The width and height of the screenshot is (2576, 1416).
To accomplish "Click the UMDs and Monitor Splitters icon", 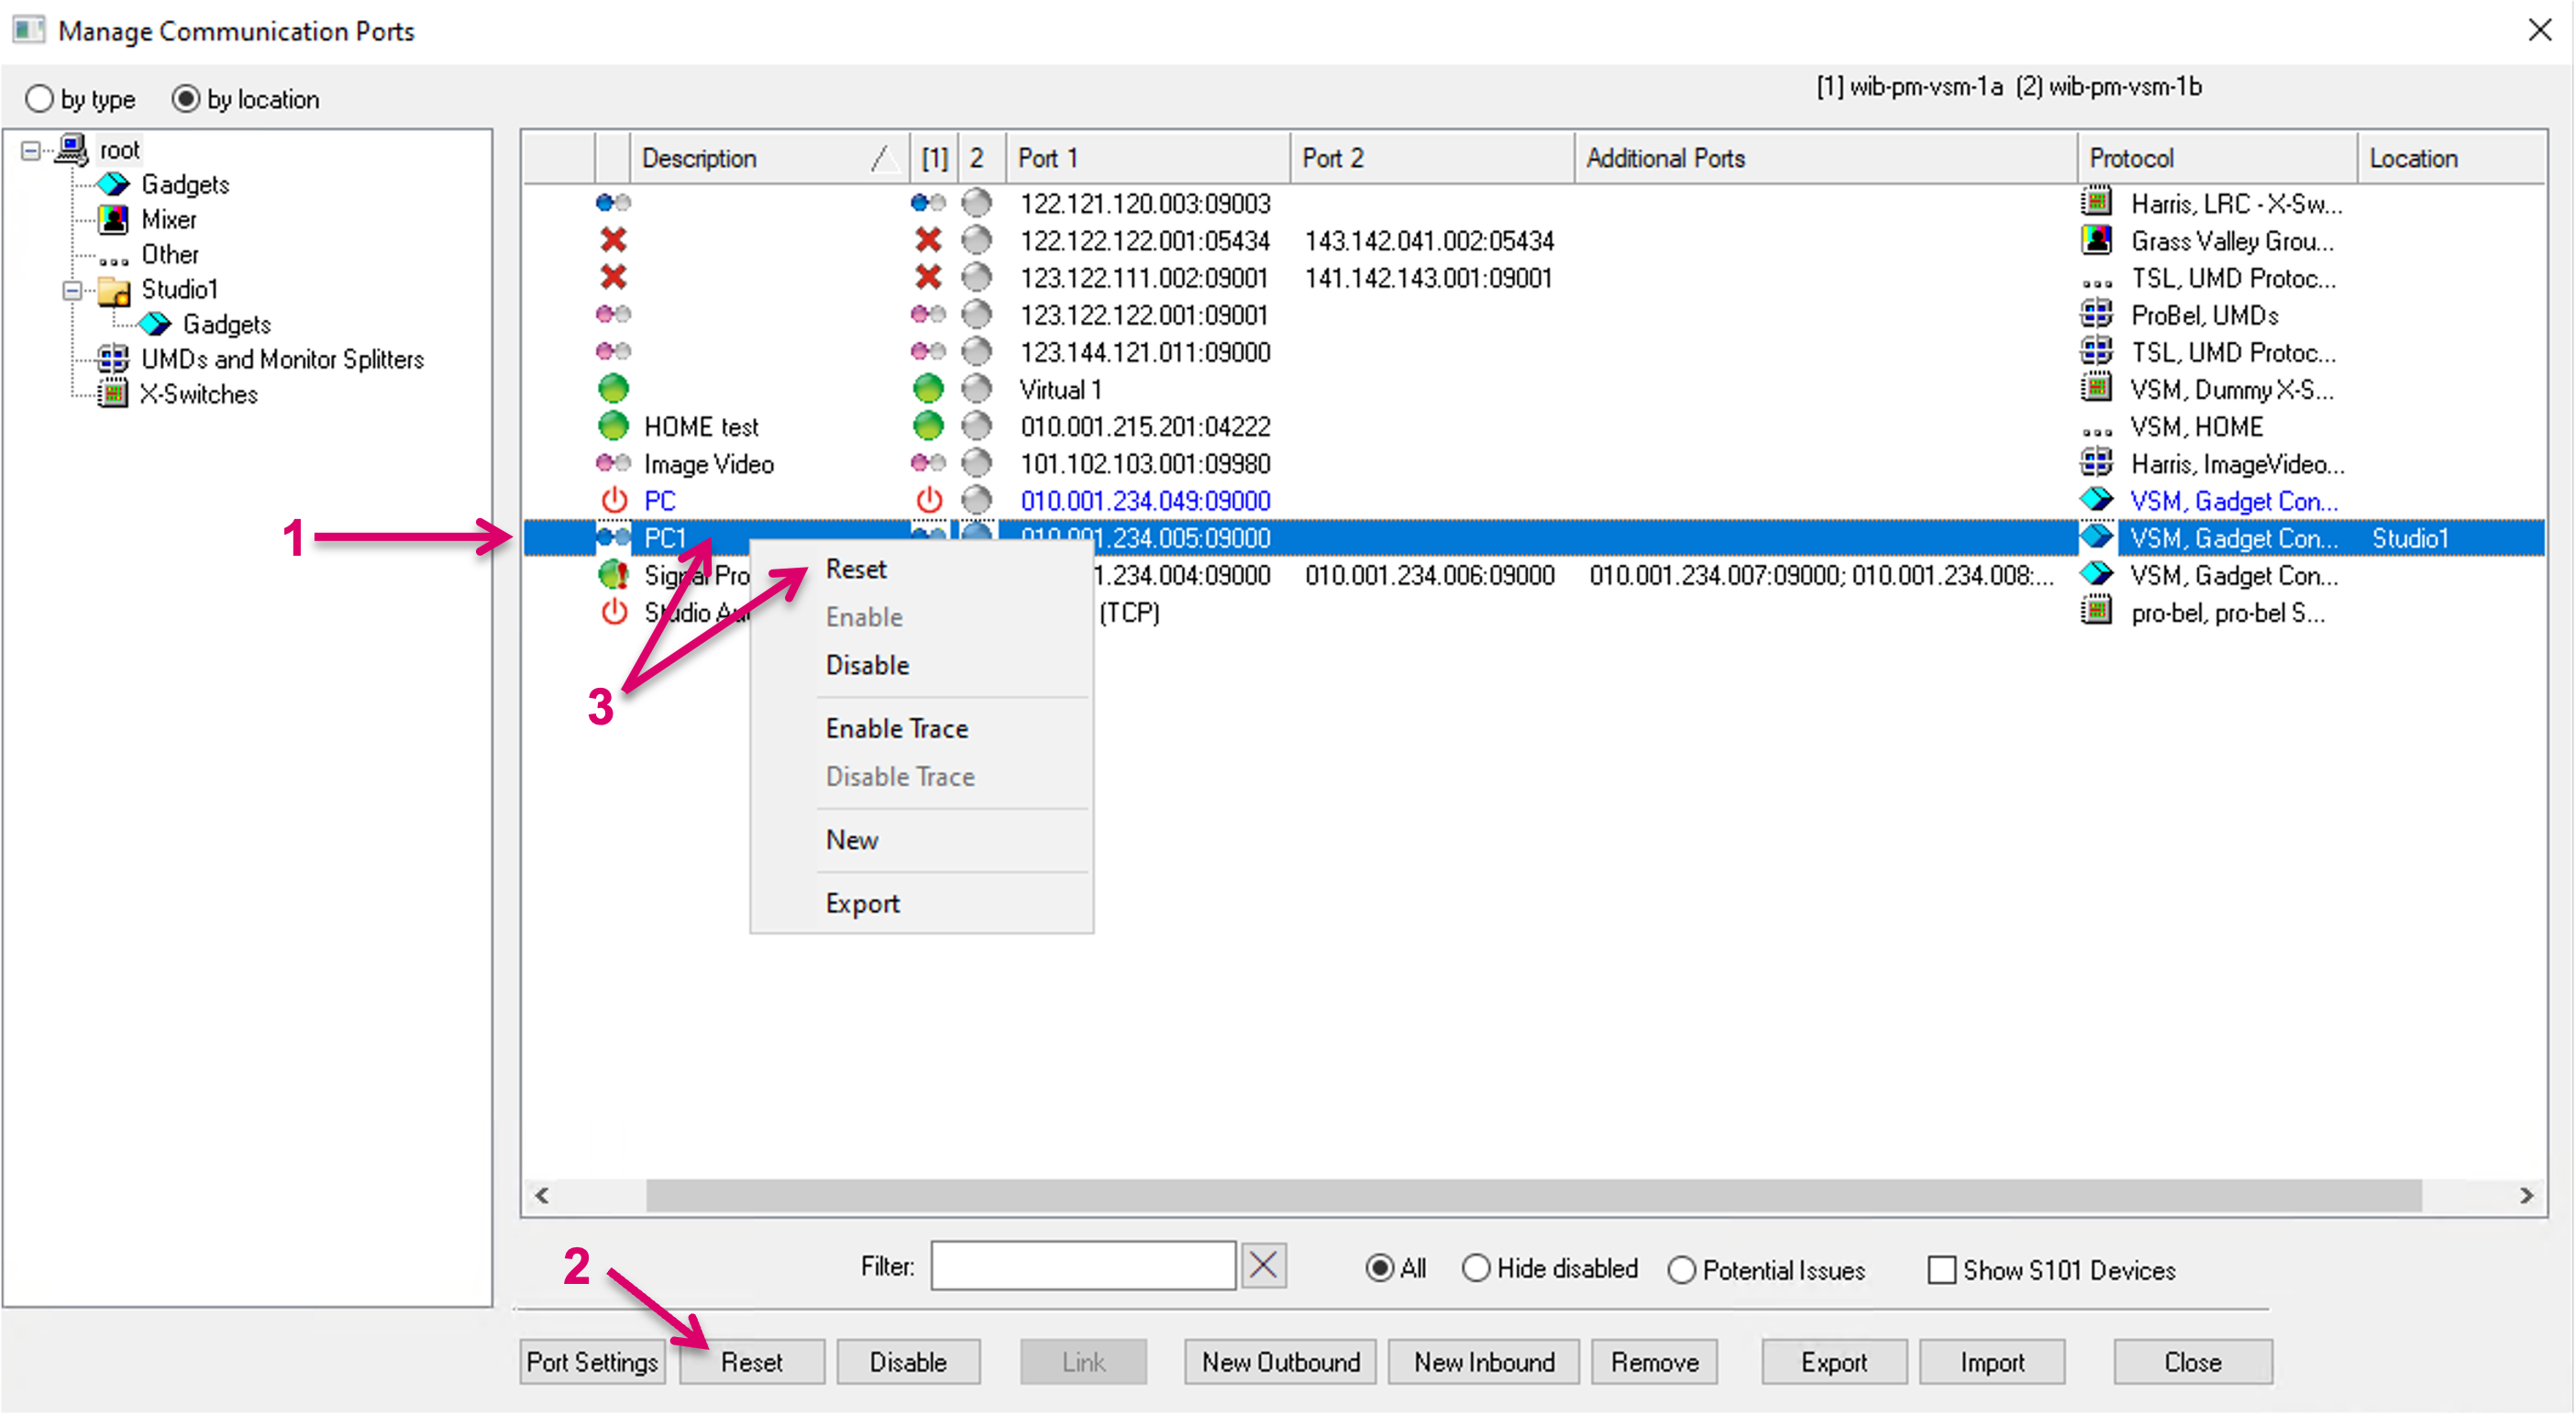I will [114, 359].
